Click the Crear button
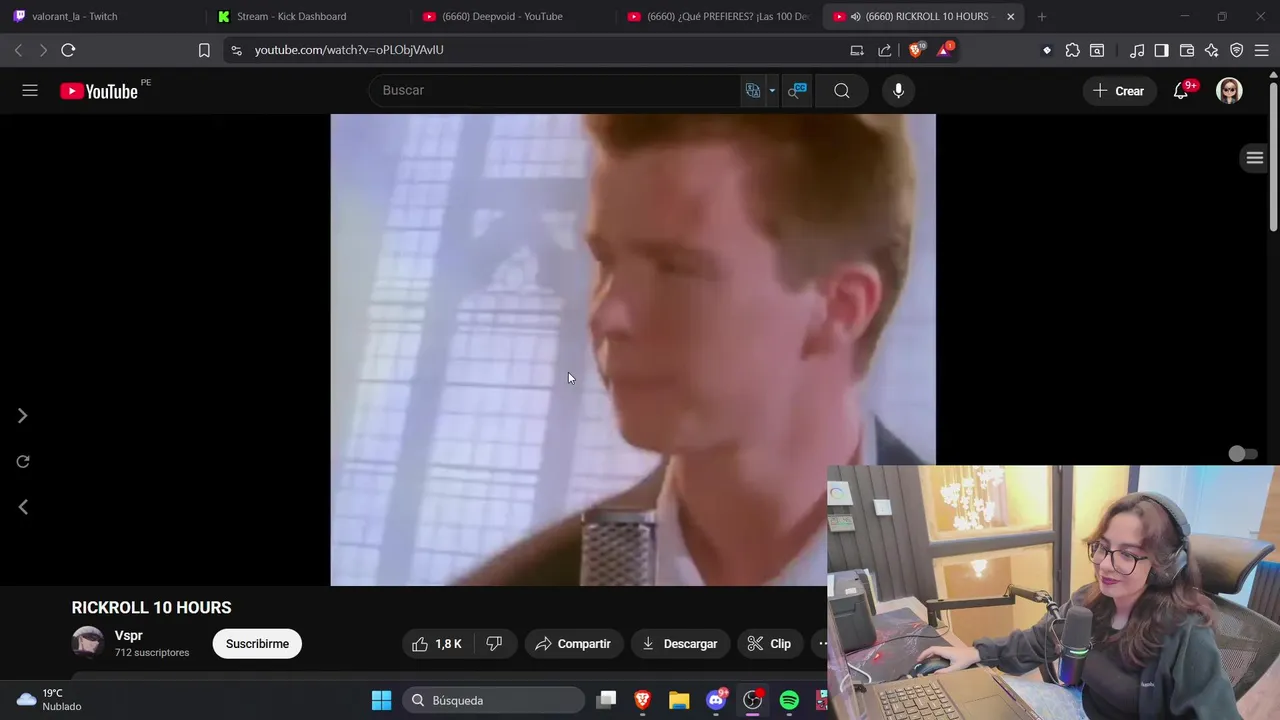Image resolution: width=1280 pixels, height=720 pixels. (x=1118, y=91)
